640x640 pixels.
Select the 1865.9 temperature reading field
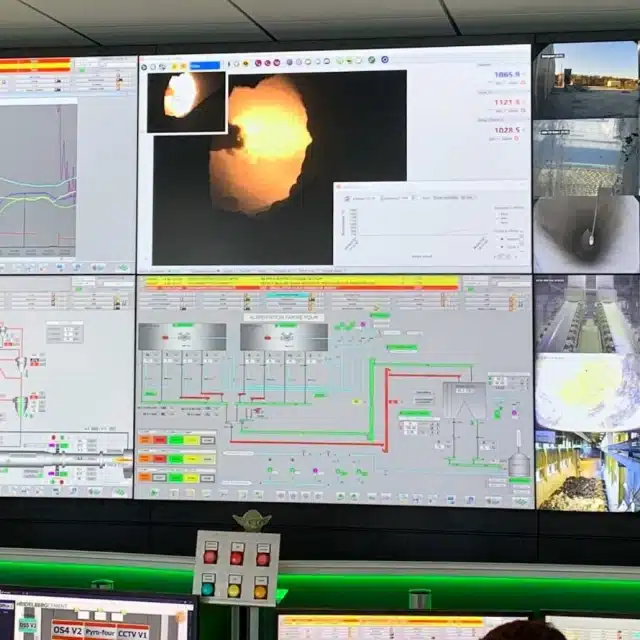click(508, 75)
